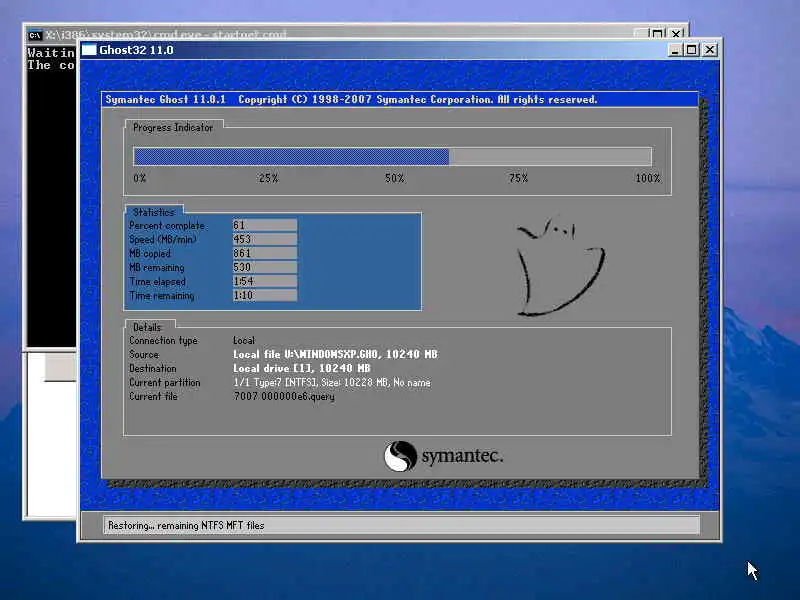Screen dimensions: 800x600
Task: Close the cmd.exe window behind
Action: (676, 34)
